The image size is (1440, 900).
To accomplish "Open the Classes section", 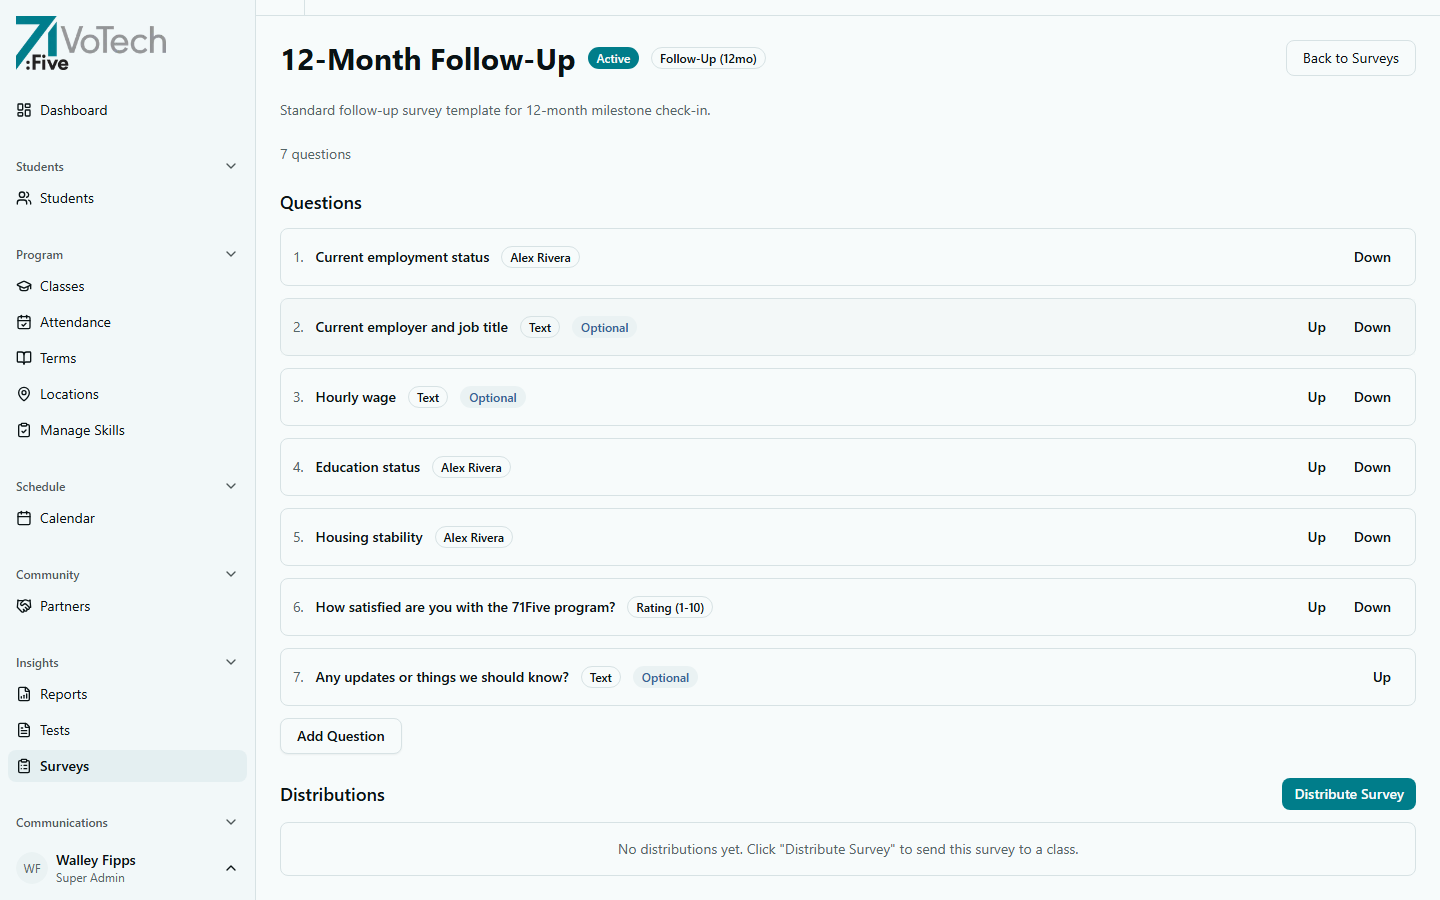I will pos(63,286).
